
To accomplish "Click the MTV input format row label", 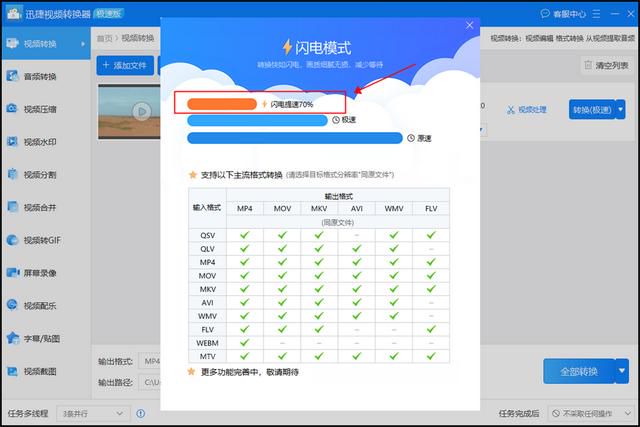I will point(207,357).
